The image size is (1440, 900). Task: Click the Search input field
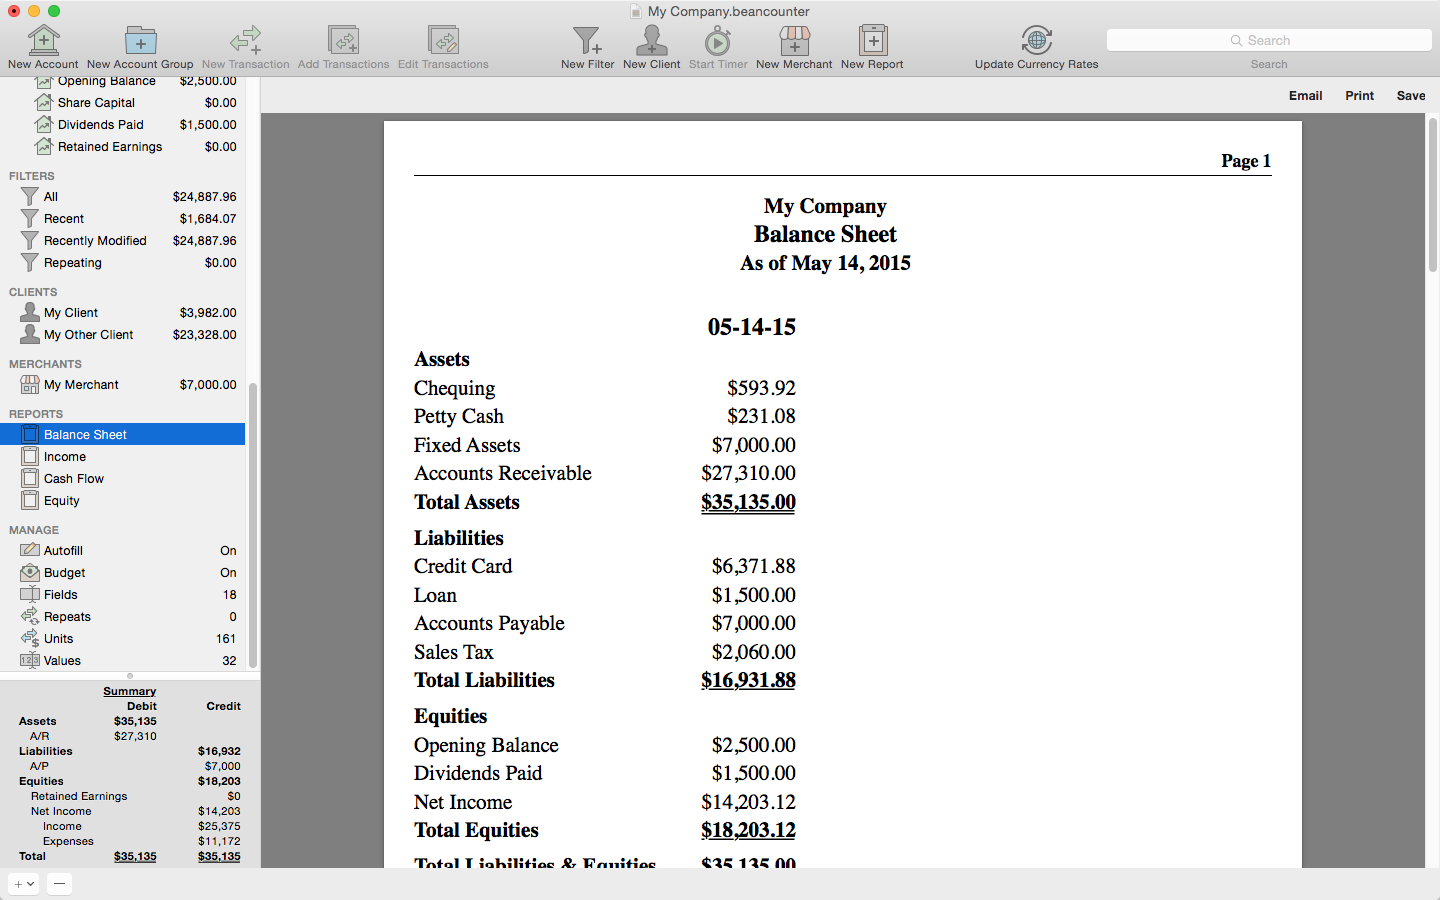[x=1269, y=40]
